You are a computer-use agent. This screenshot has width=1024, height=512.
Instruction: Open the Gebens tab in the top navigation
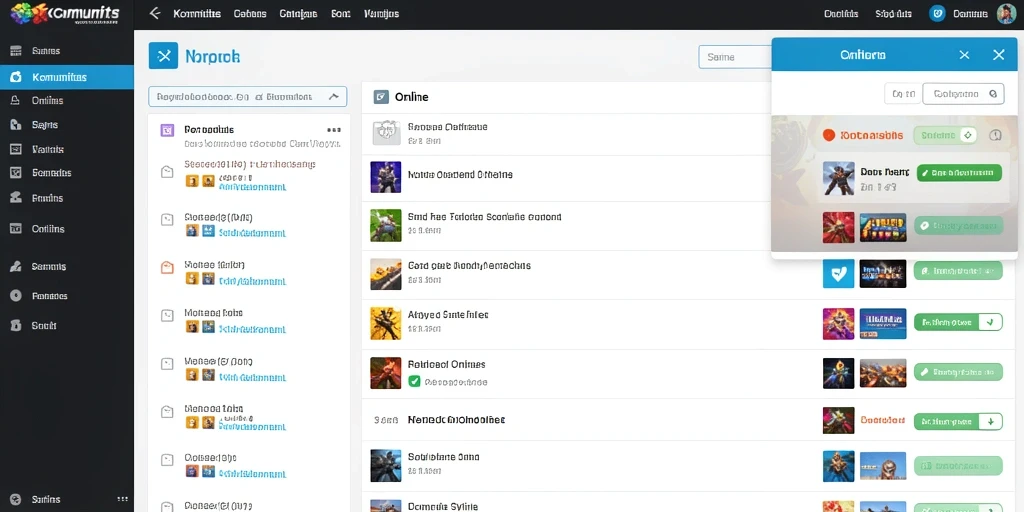click(249, 14)
